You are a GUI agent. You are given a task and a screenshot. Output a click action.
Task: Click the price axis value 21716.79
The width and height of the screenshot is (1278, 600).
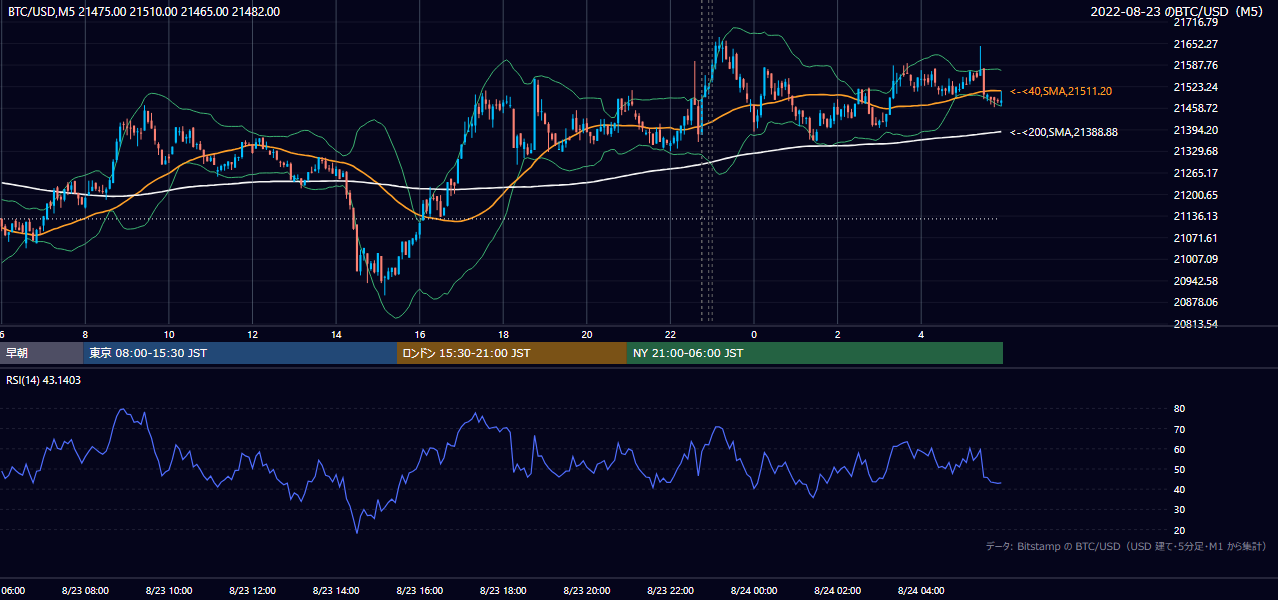click(1196, 22)
